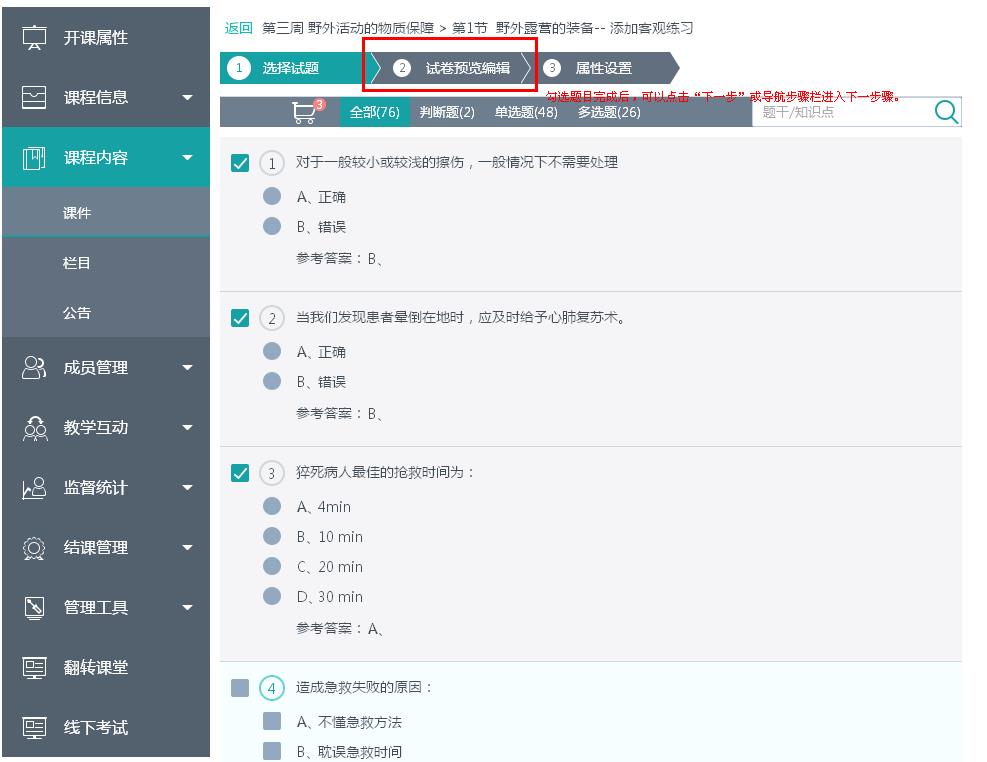Click the 返回 link
The width and height of the screenshot is (987, 762).
pos(238,28)
